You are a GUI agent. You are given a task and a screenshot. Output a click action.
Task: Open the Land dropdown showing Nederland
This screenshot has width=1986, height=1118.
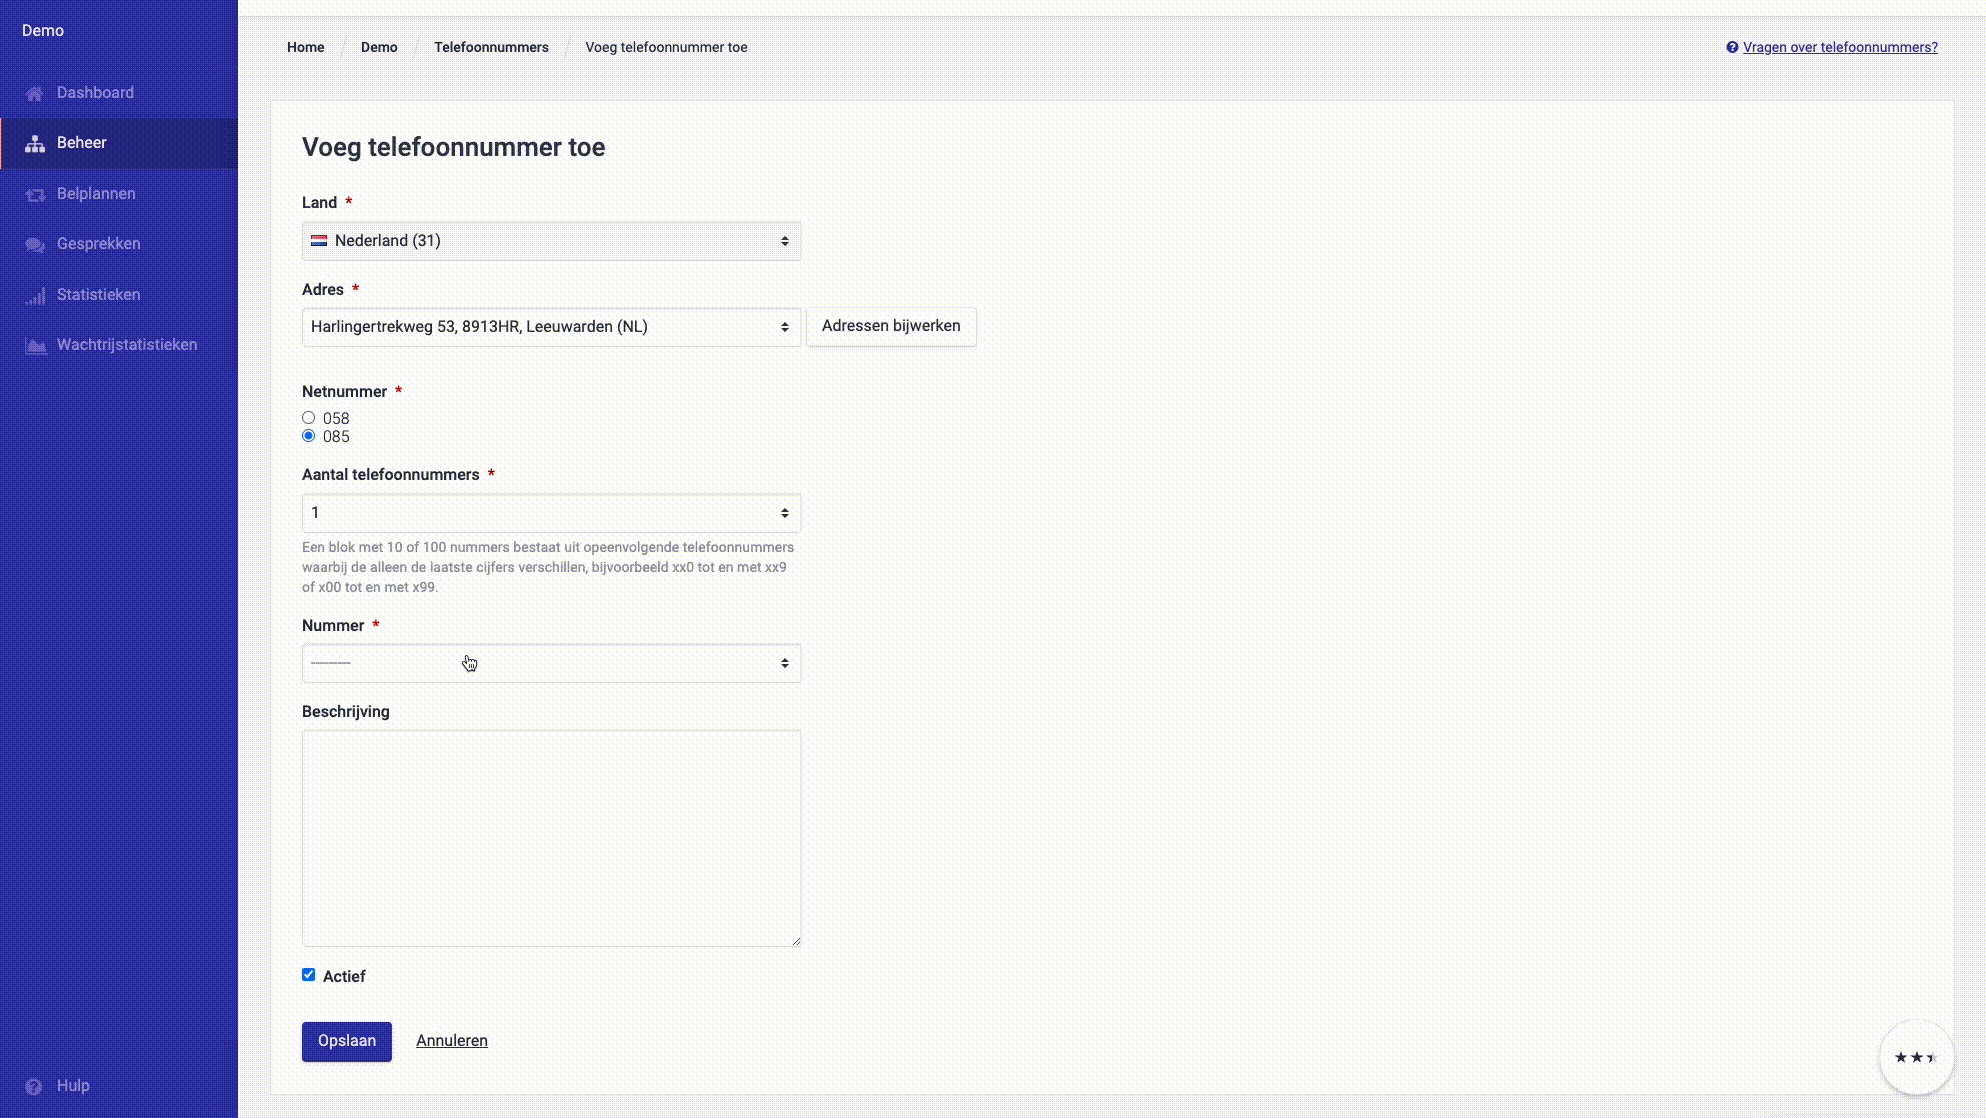click(x=551, y=241)
